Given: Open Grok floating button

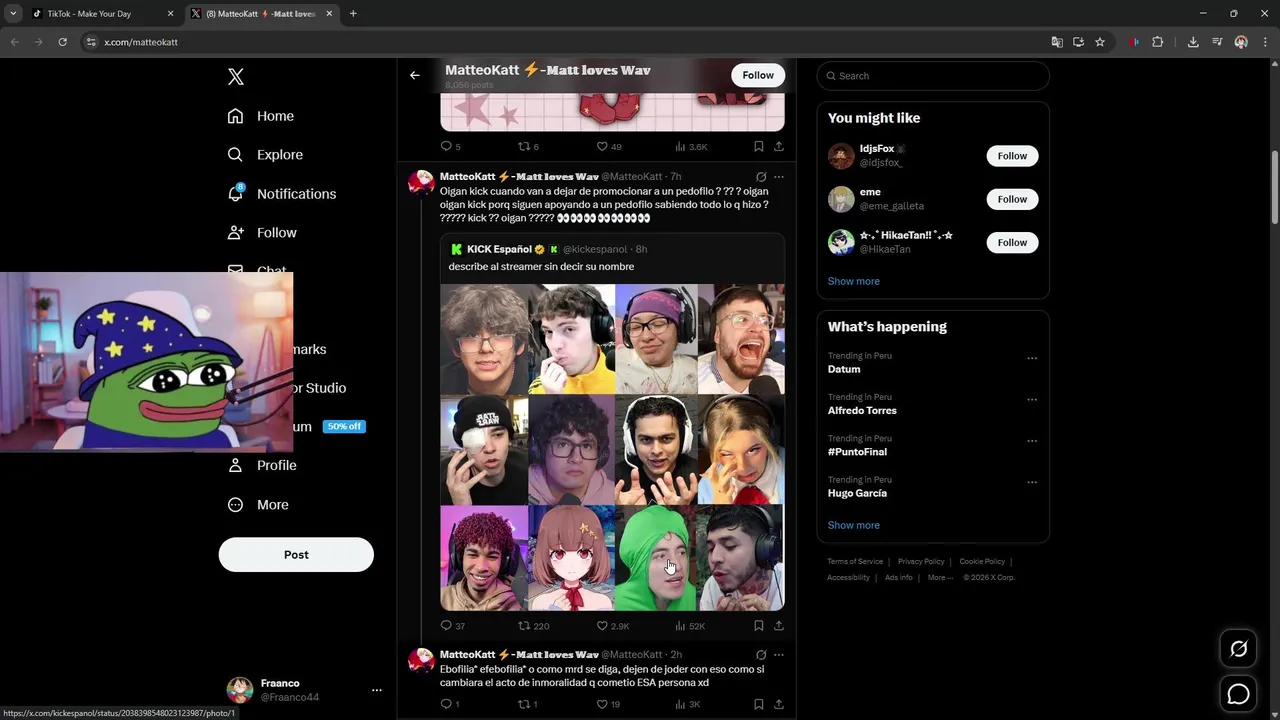Looking at the screenshot, I should (x=1238, y=649).
